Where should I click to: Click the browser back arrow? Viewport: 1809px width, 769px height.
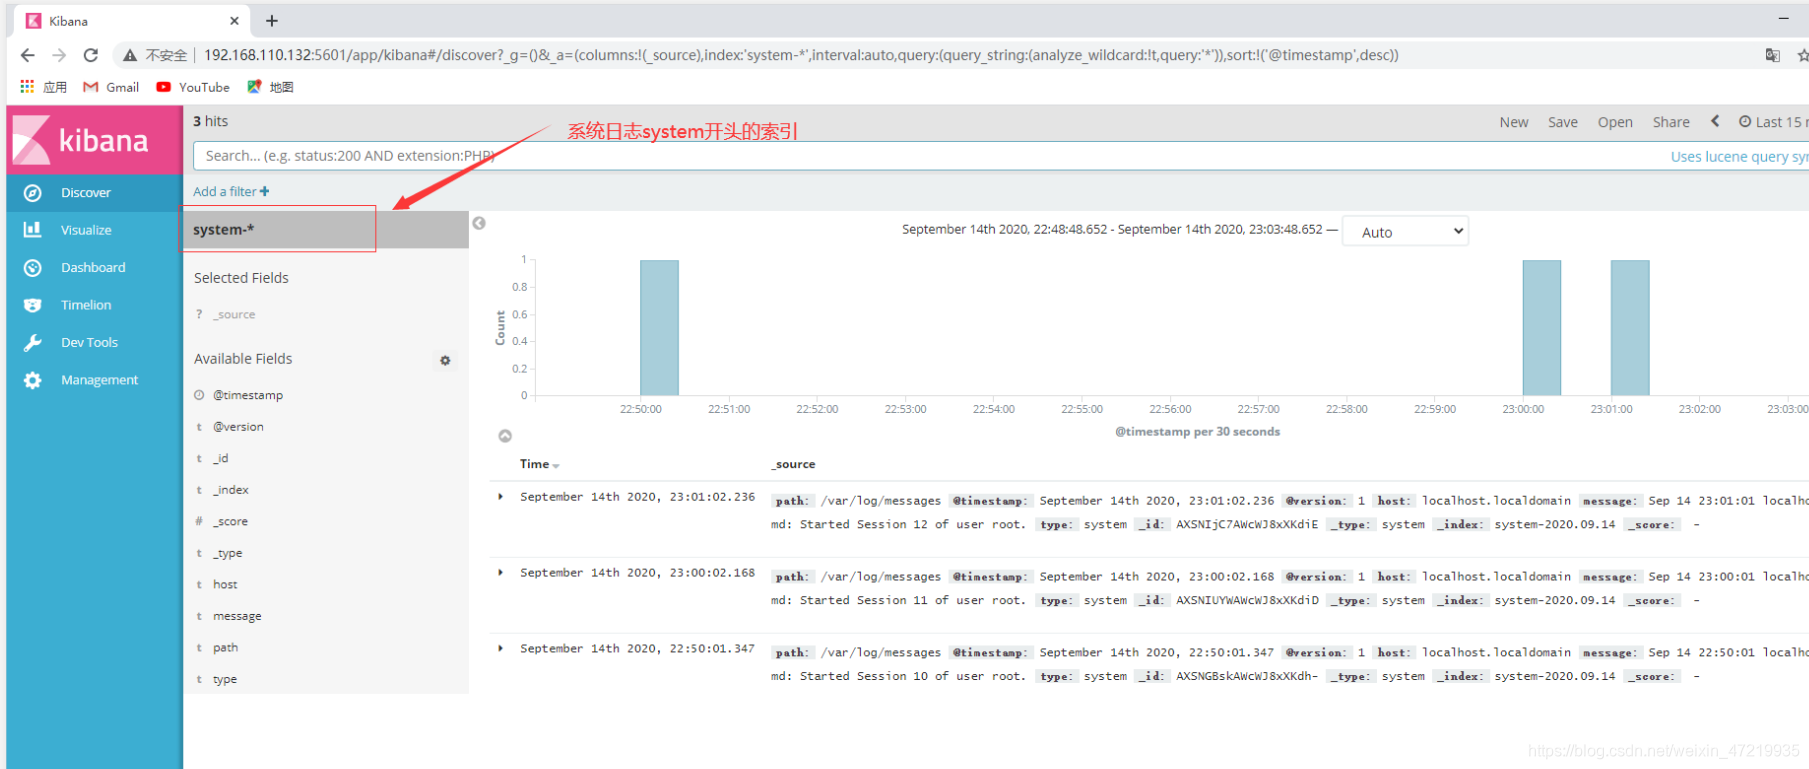27,55
